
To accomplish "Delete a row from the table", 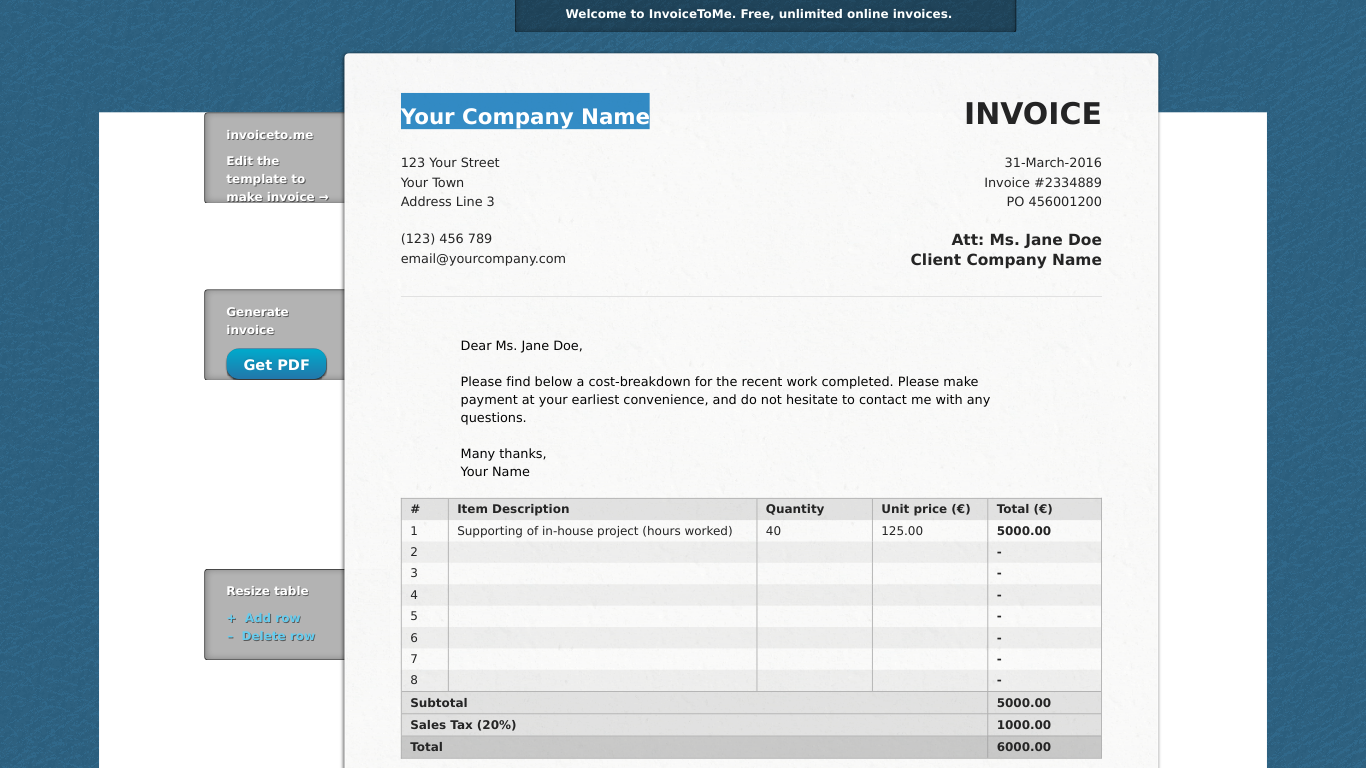I will [271, 636].
